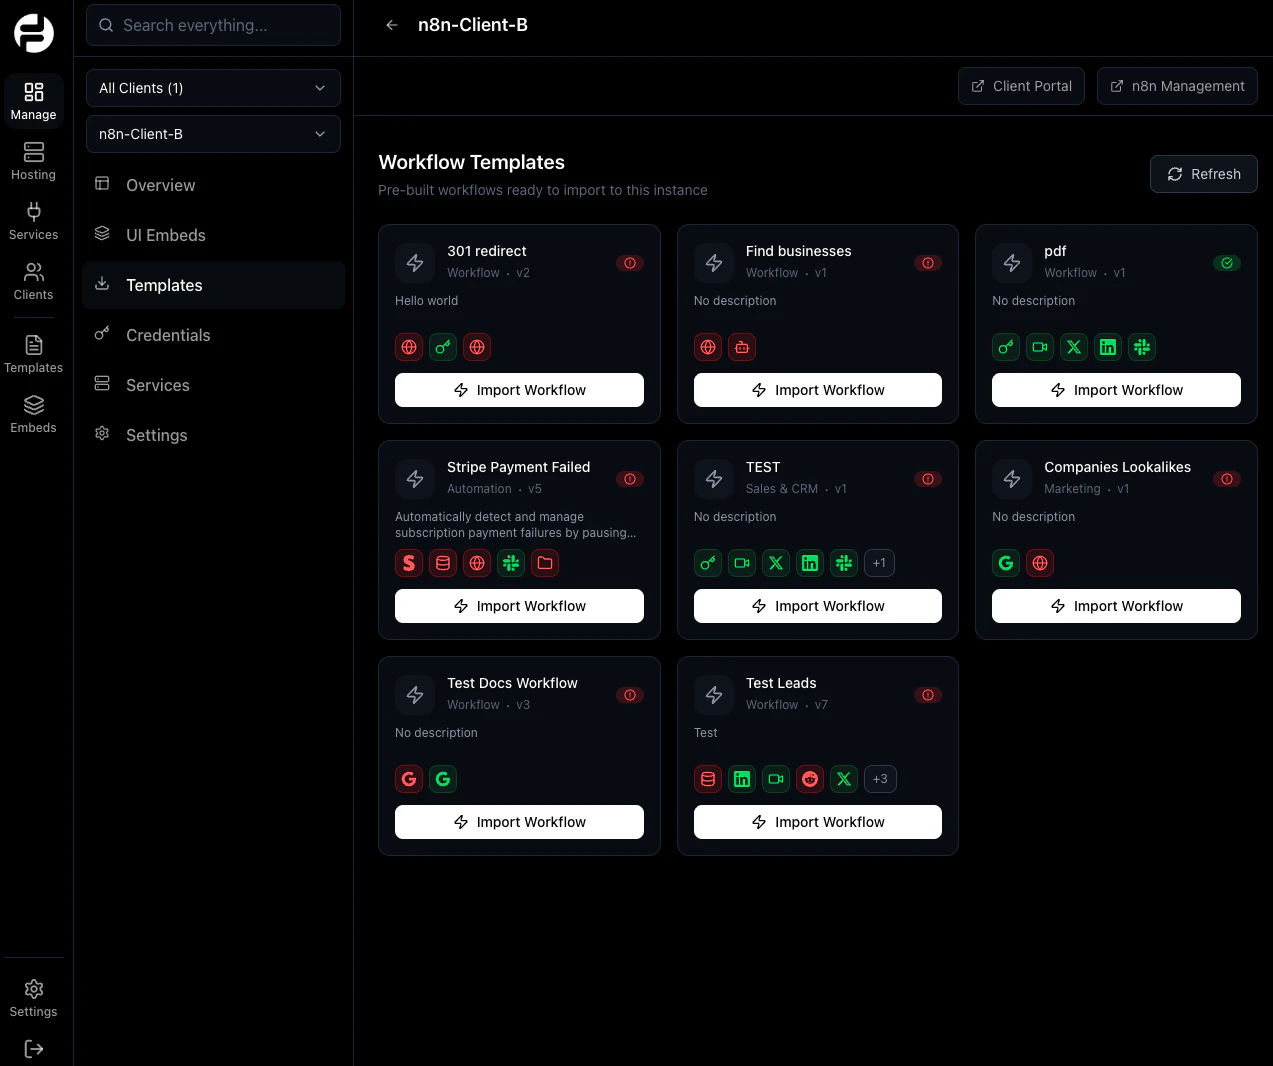Click the Google icon on Companies Lookalikes

pyautogui.click(x=1005, y=563)
